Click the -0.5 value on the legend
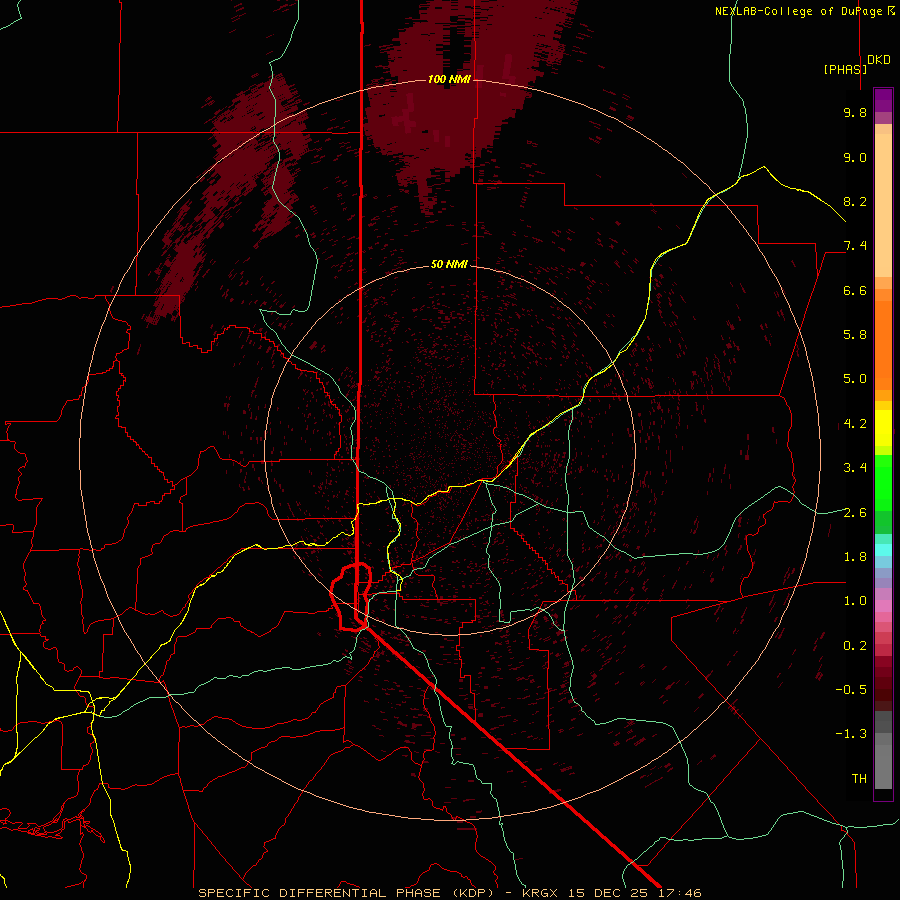 (851, 690)
